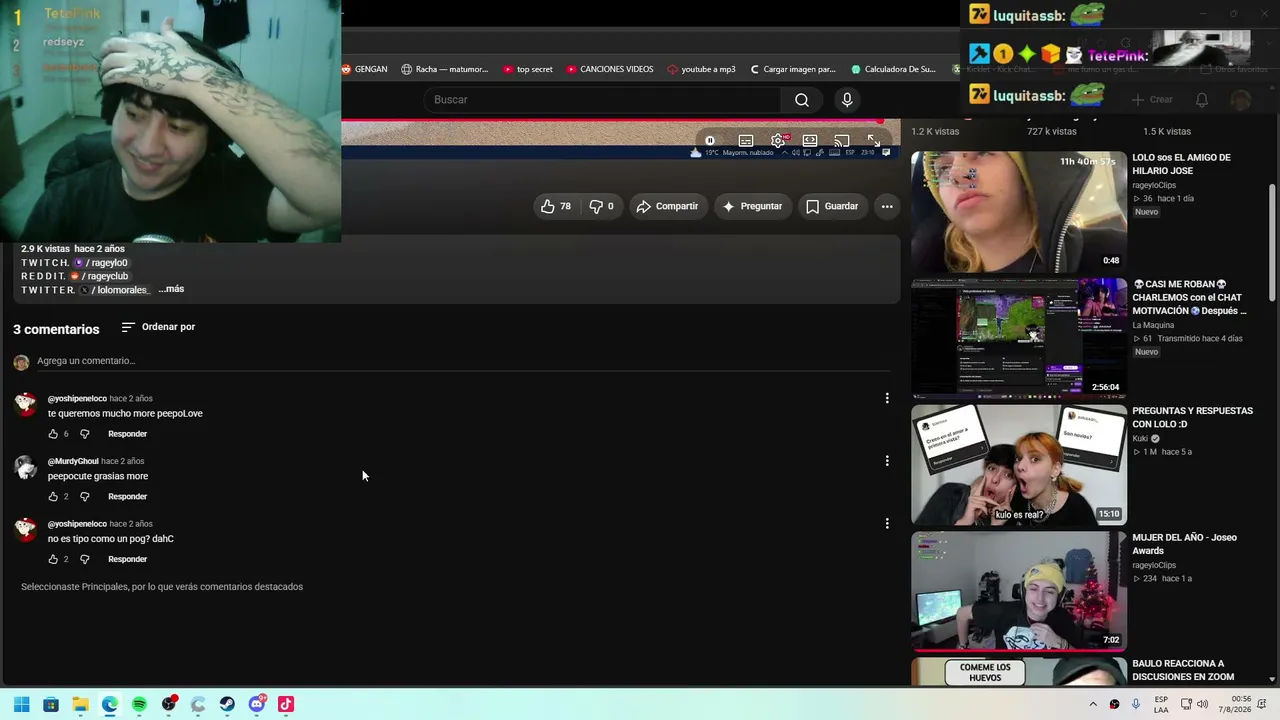Open the 'Racha — matumor...' bookmark
The height and width of the screenshot is (720, 1280).
coord(445,69)
